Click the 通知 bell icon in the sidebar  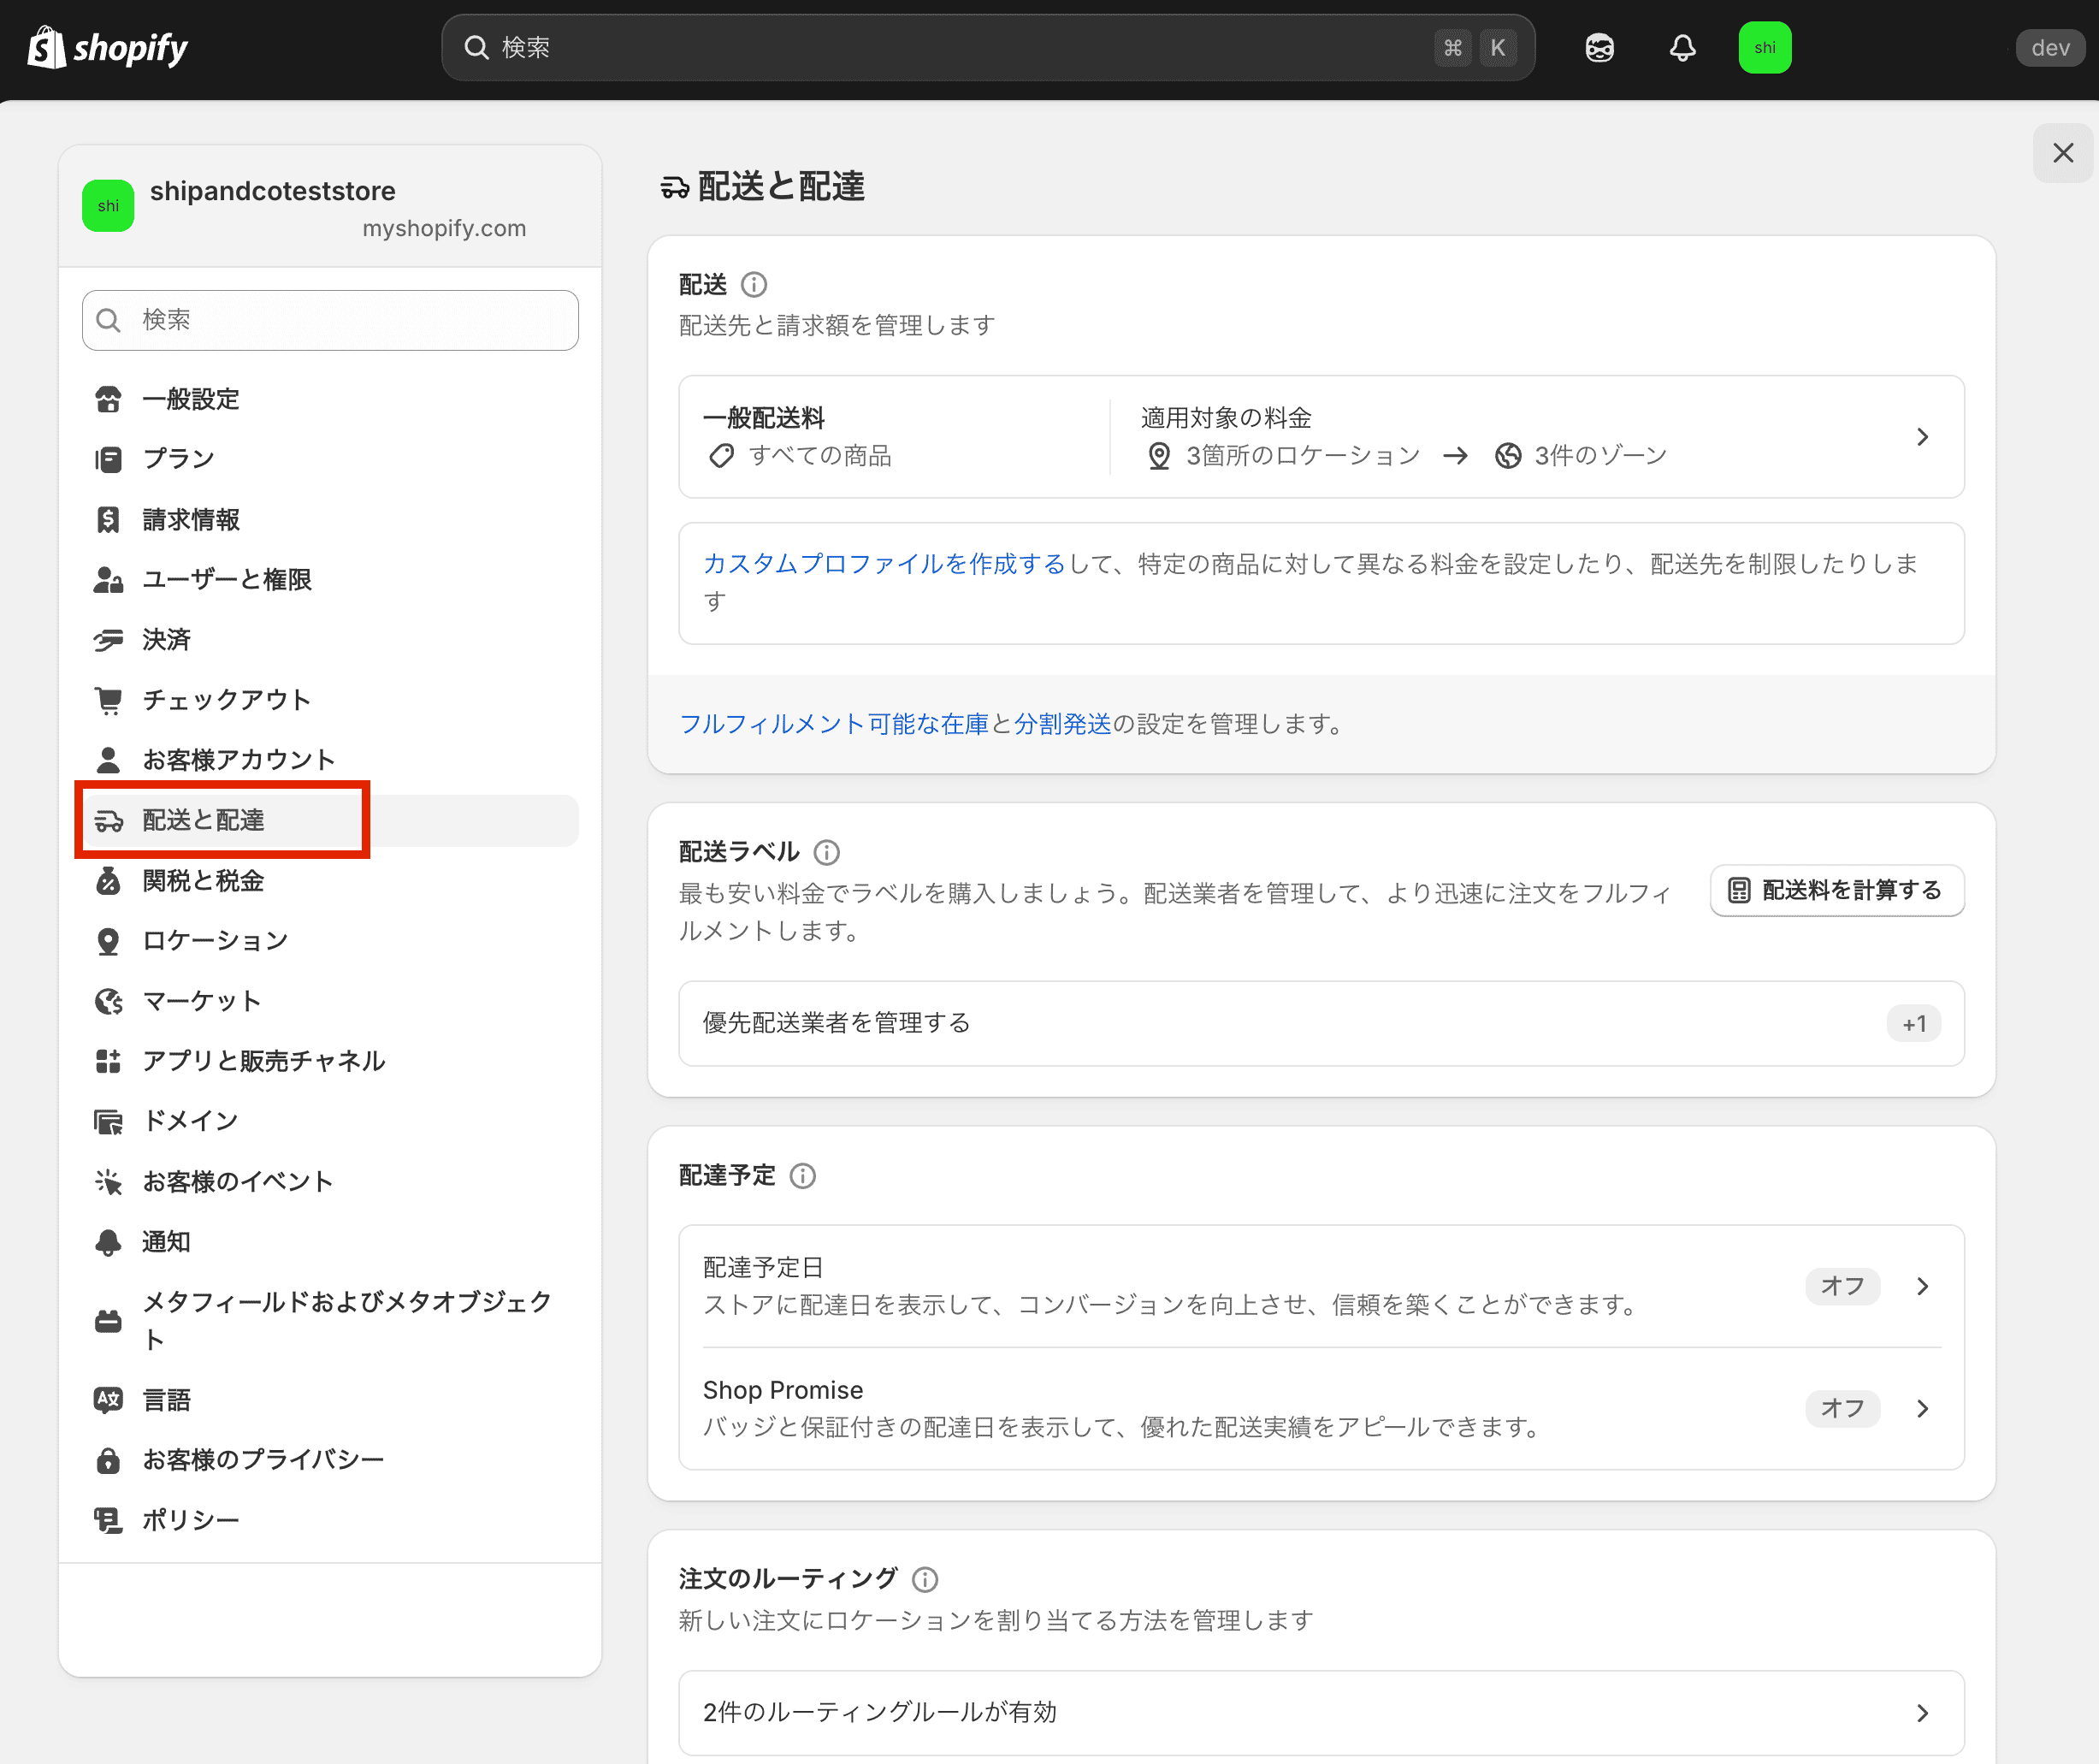tap(108, 1241)
